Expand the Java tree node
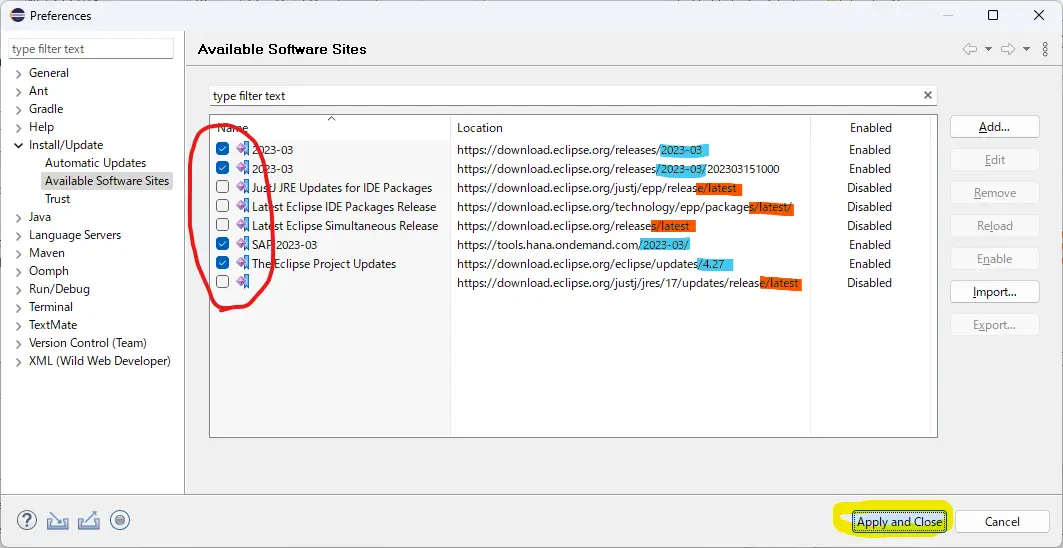This screenshot has width=1063, height=548. [x=18, y=217]
